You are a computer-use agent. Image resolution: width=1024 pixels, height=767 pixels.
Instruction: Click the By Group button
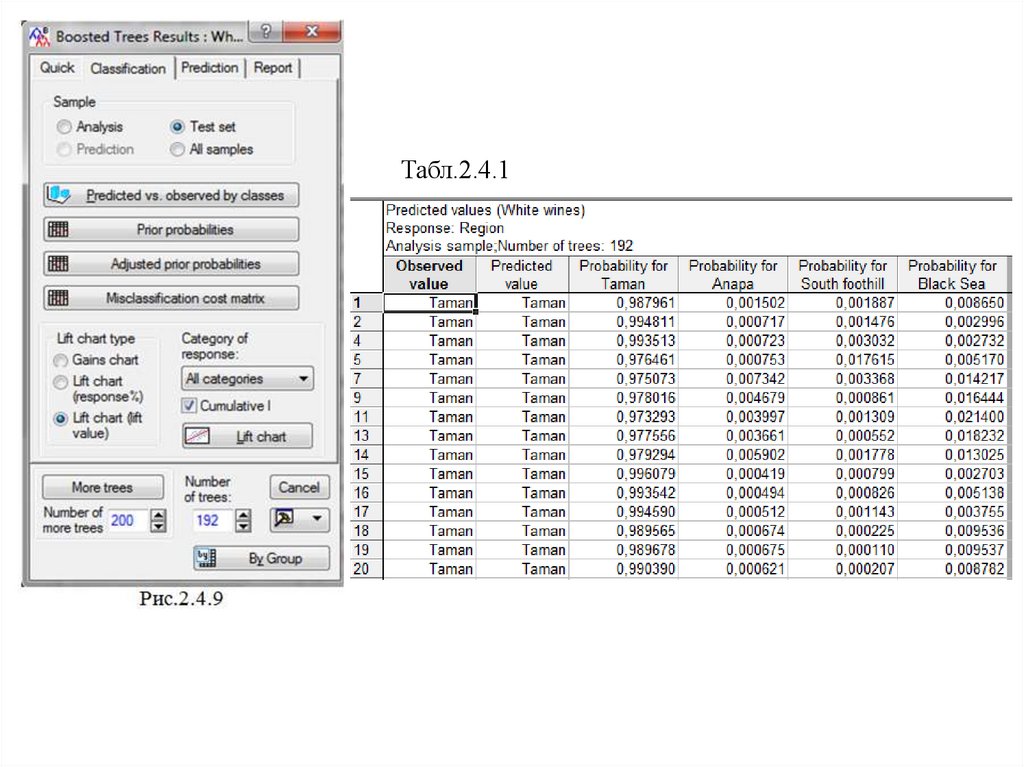(x=262, y=558)
